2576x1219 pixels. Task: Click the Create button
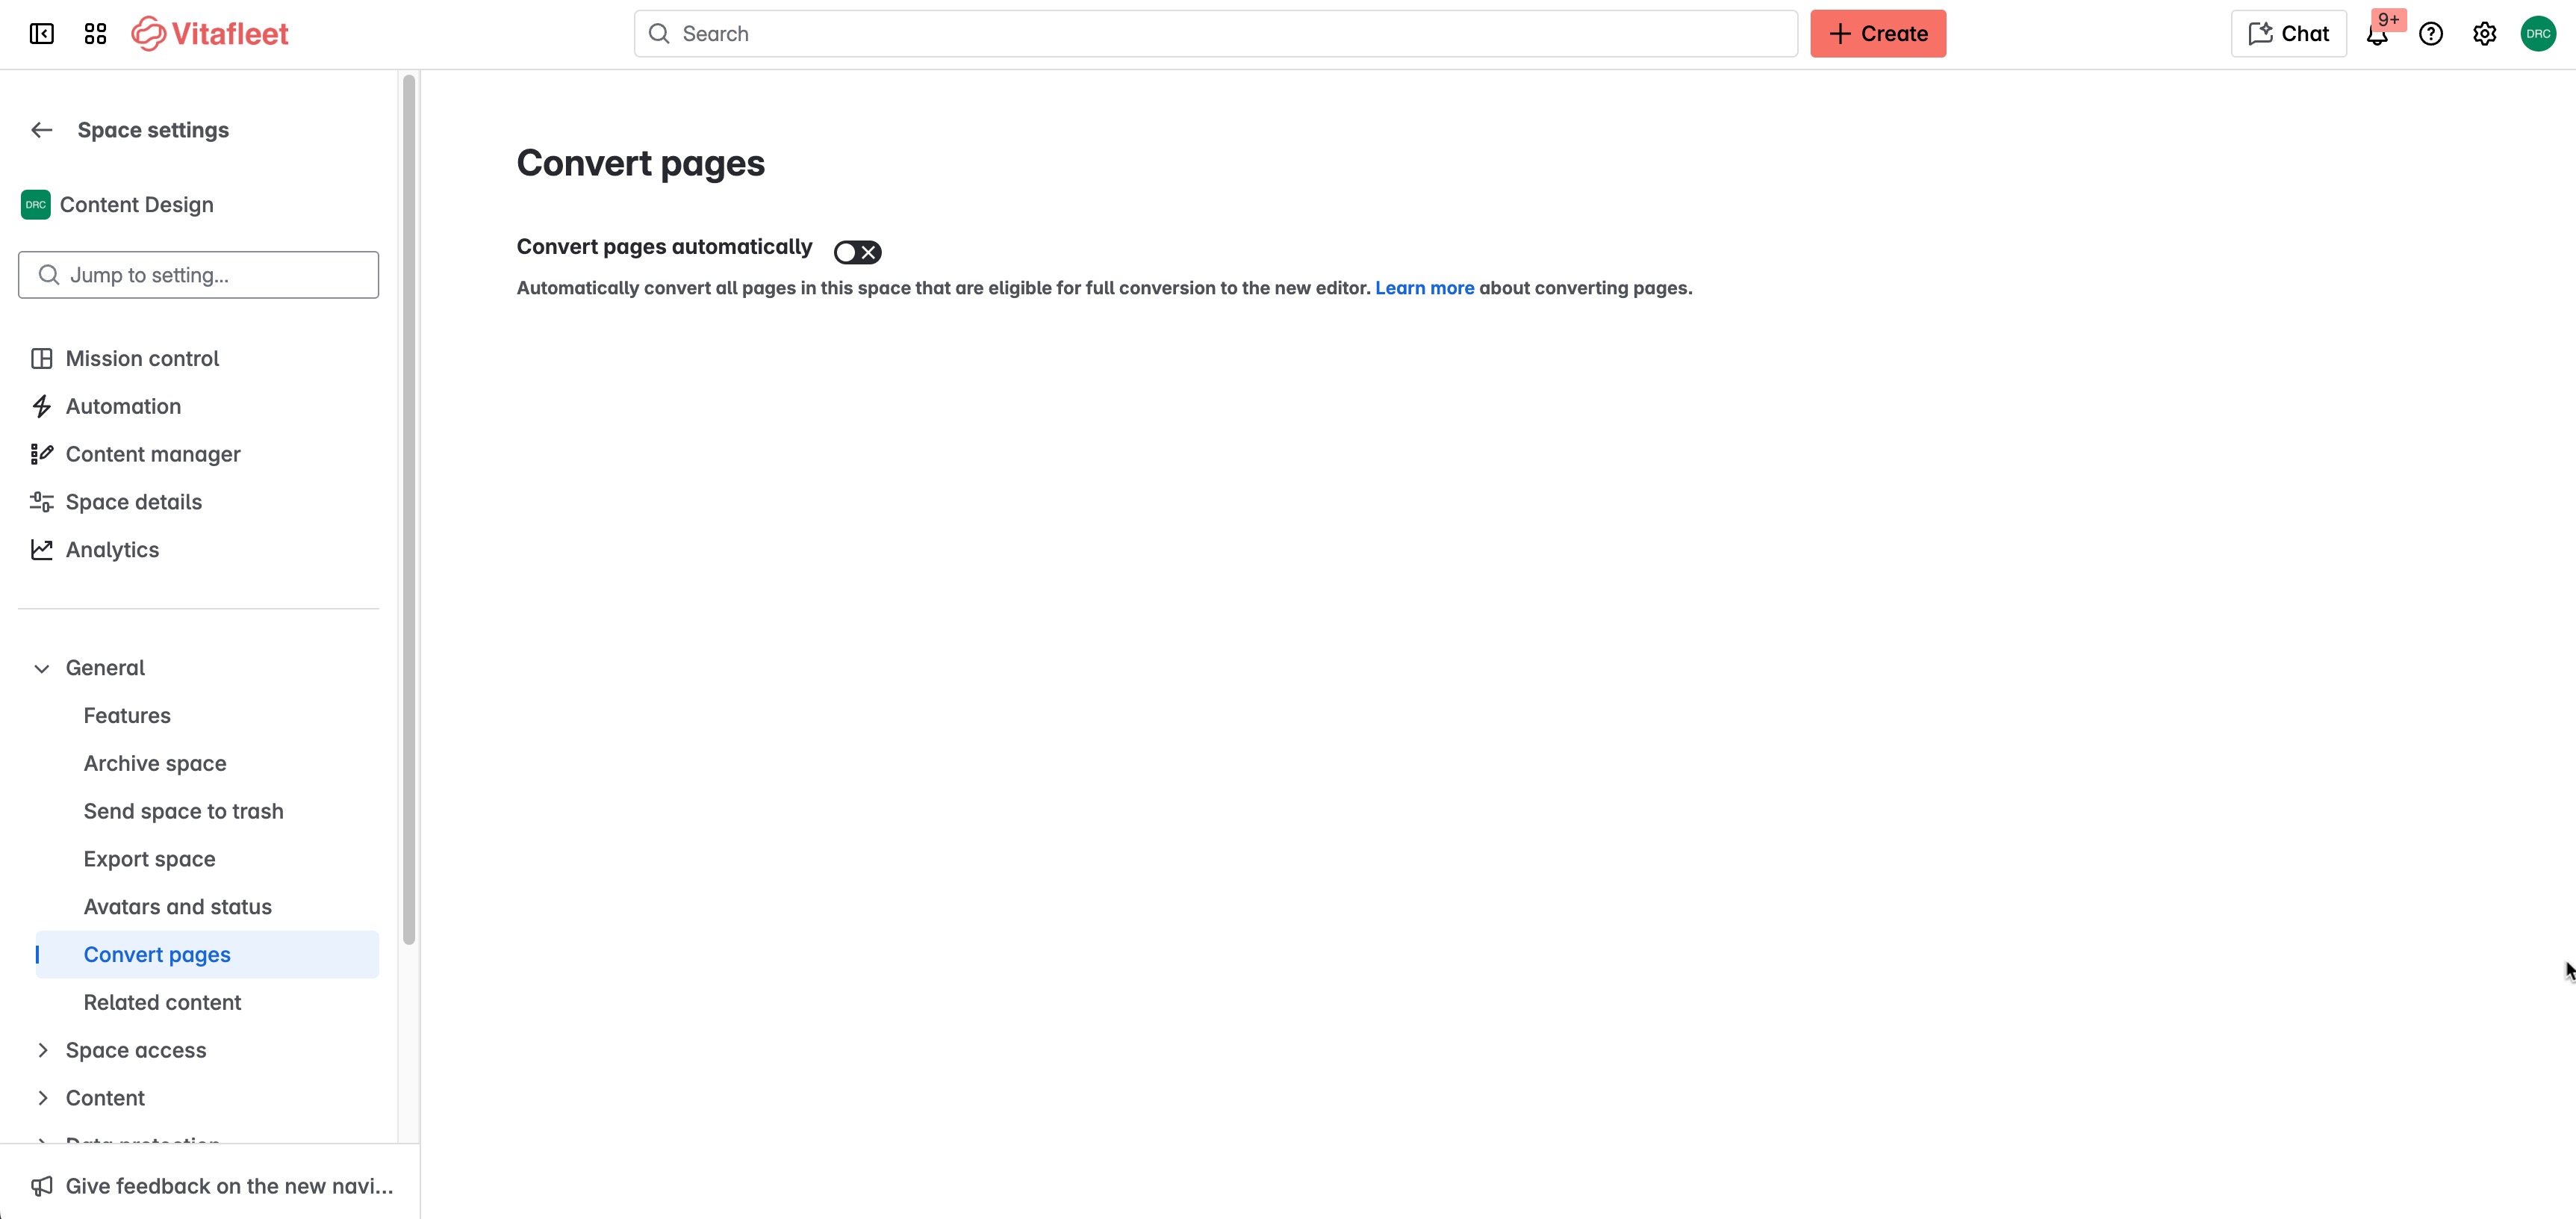pos(1877,34)
